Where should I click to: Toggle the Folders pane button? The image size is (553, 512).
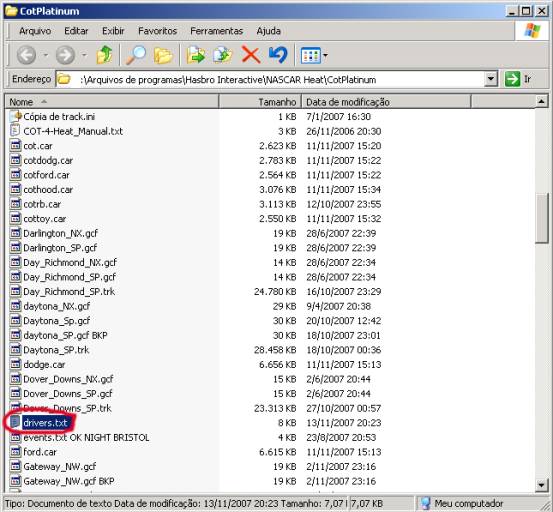click(x=163, y=55)
